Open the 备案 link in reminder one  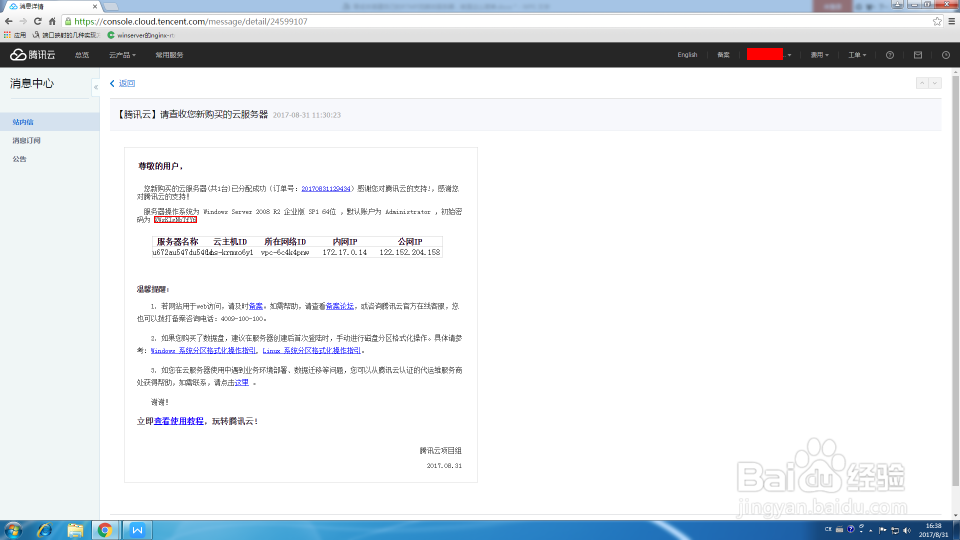[256, 306]
